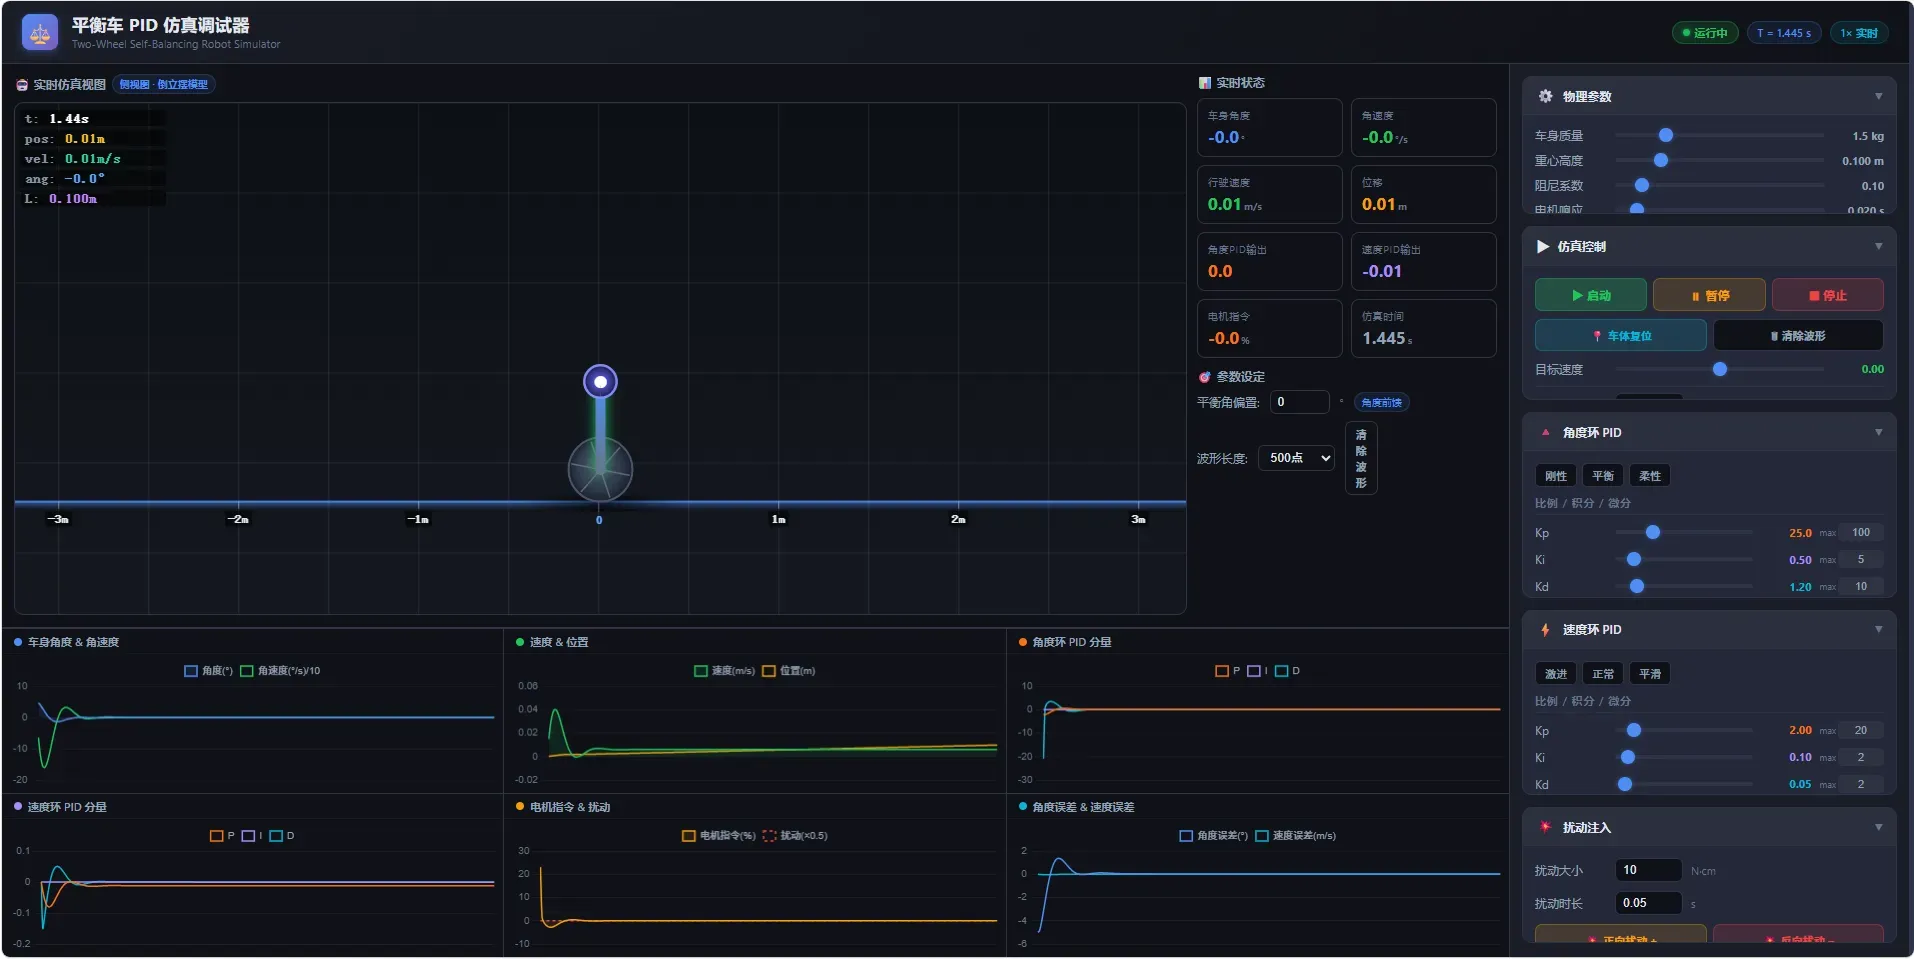This screenshot has height=959, width=1914.
Task: Click the play triangle icon beside 仿真控制
Action: pyautogui.click(x=1543, y=246)
